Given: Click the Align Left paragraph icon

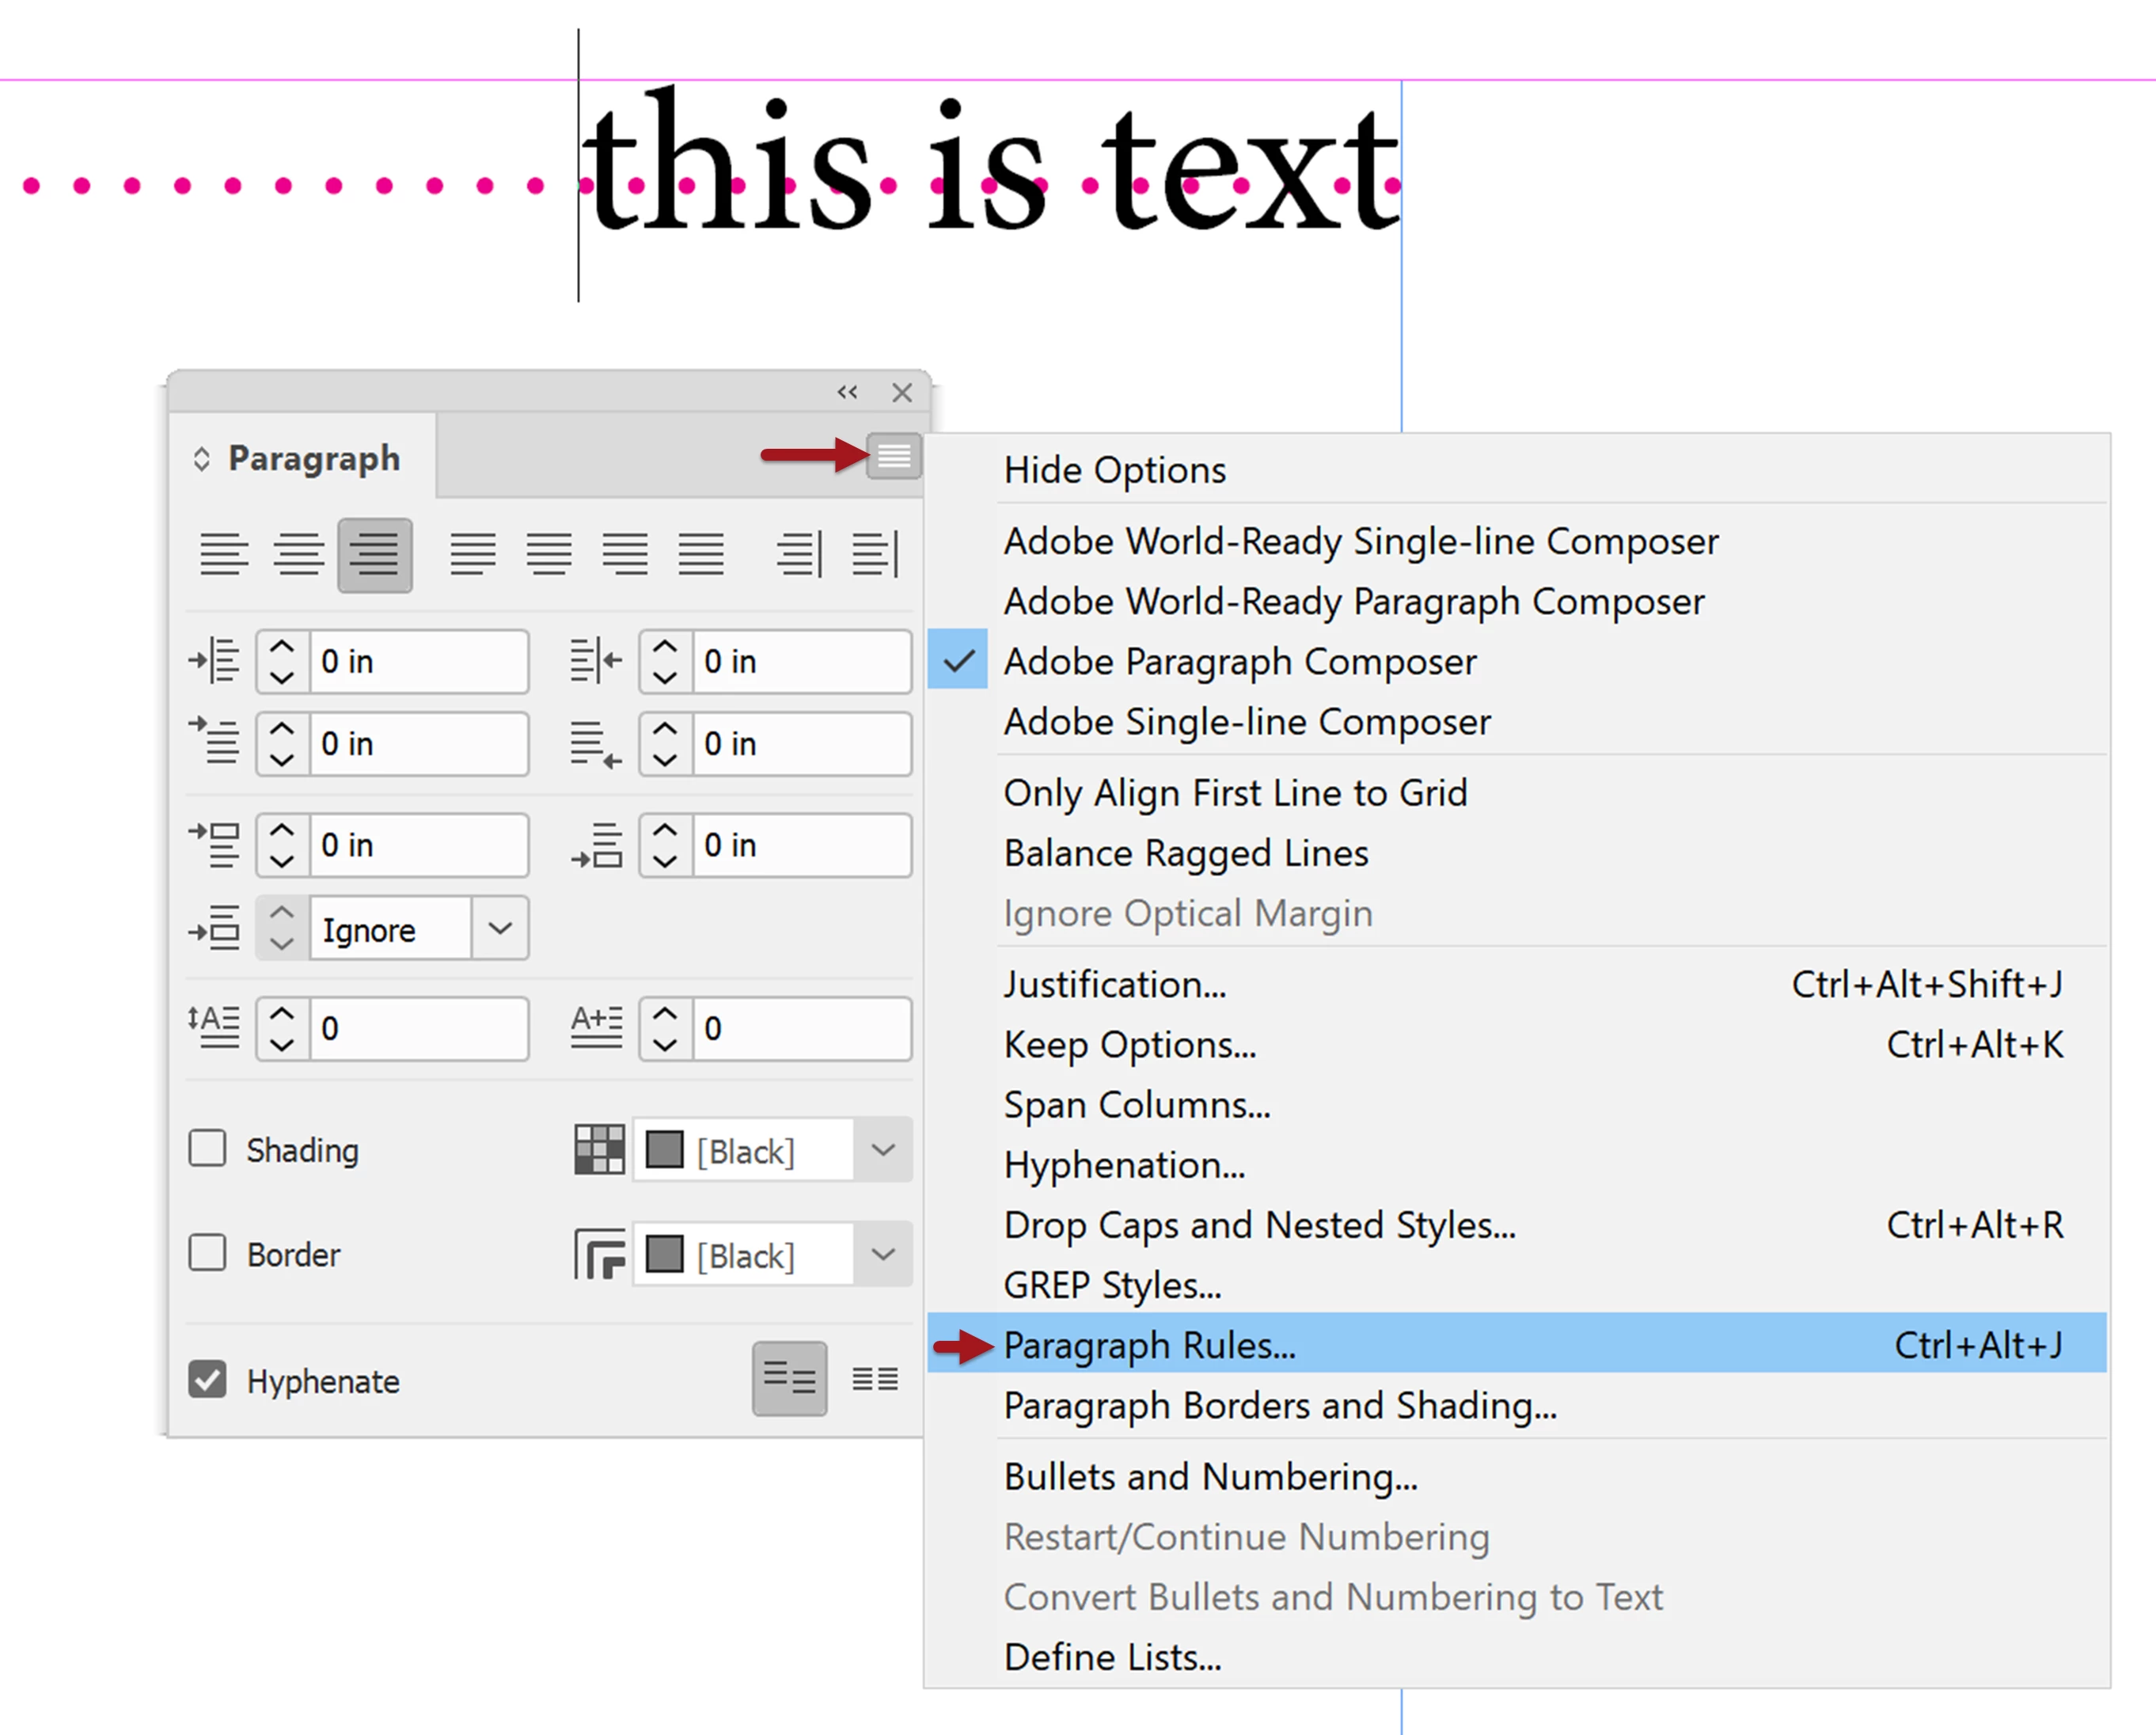Looking at the screenshot, I should pyautogui.click(x=223, y=554).
